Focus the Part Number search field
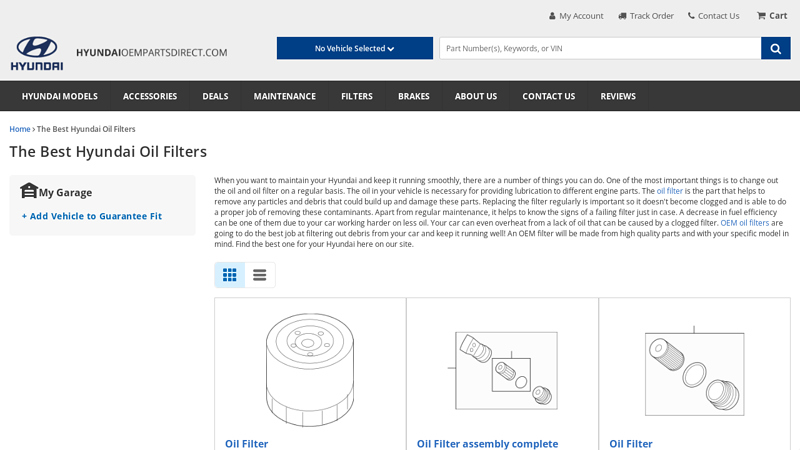Image resolution: width=800 pixels, height=450 pixels. click(x=600, y=48)
